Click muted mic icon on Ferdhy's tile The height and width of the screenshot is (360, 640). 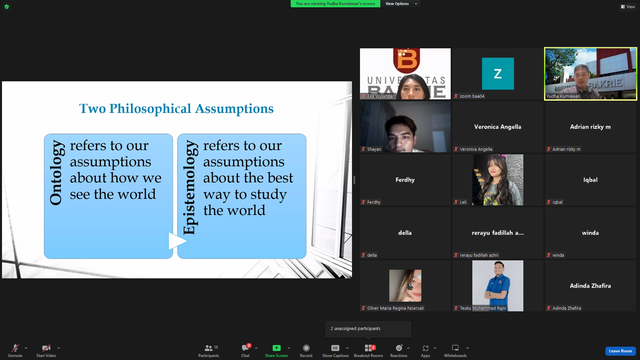363,202
